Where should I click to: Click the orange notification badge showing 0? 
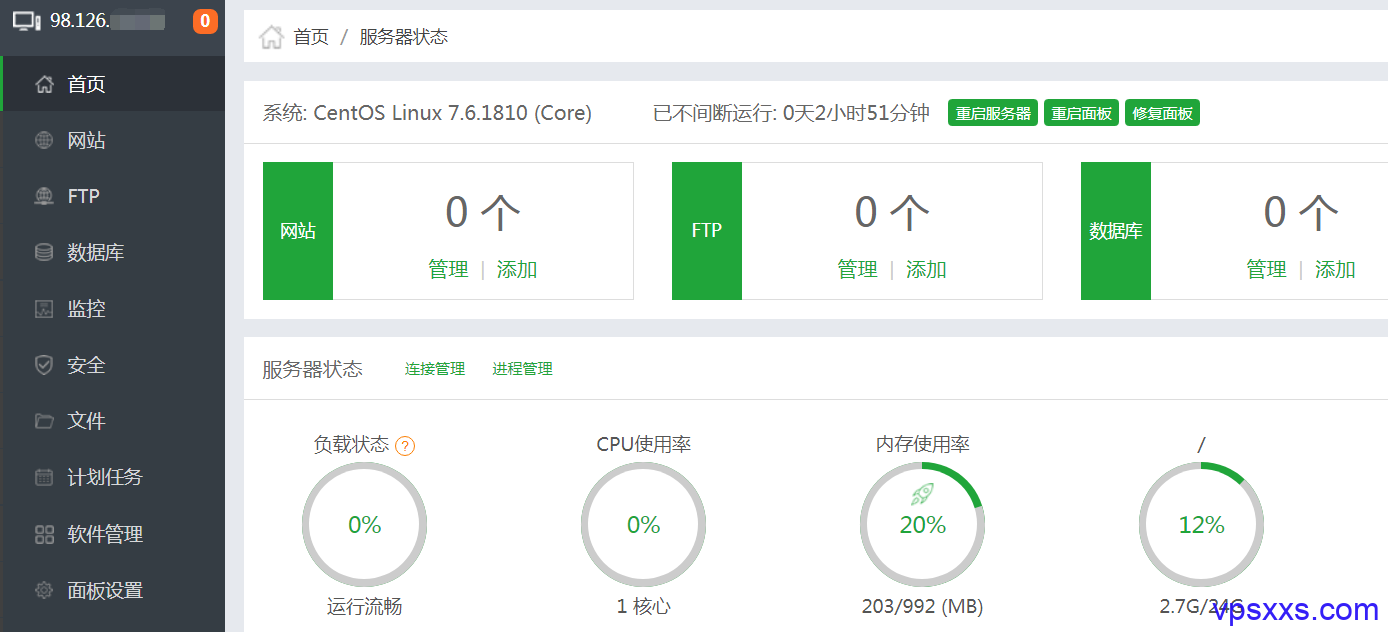coord(205,21)
